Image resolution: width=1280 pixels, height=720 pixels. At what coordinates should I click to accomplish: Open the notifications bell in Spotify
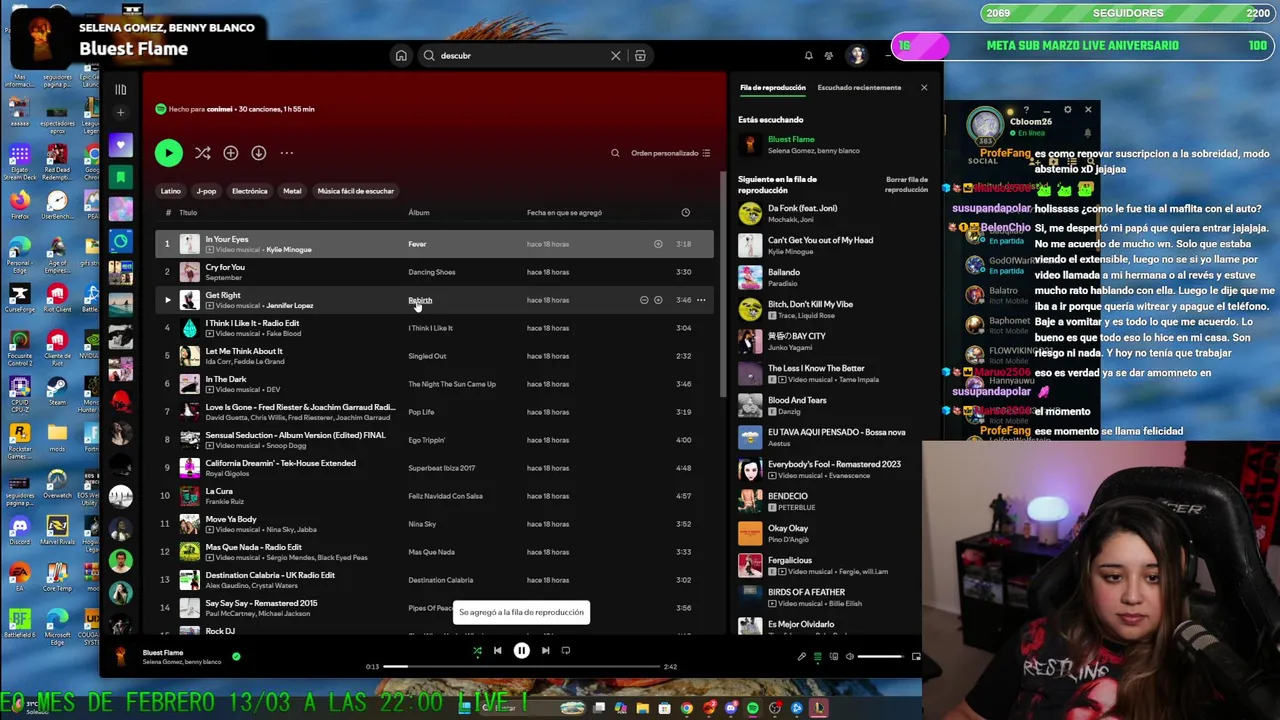point(808,56)
